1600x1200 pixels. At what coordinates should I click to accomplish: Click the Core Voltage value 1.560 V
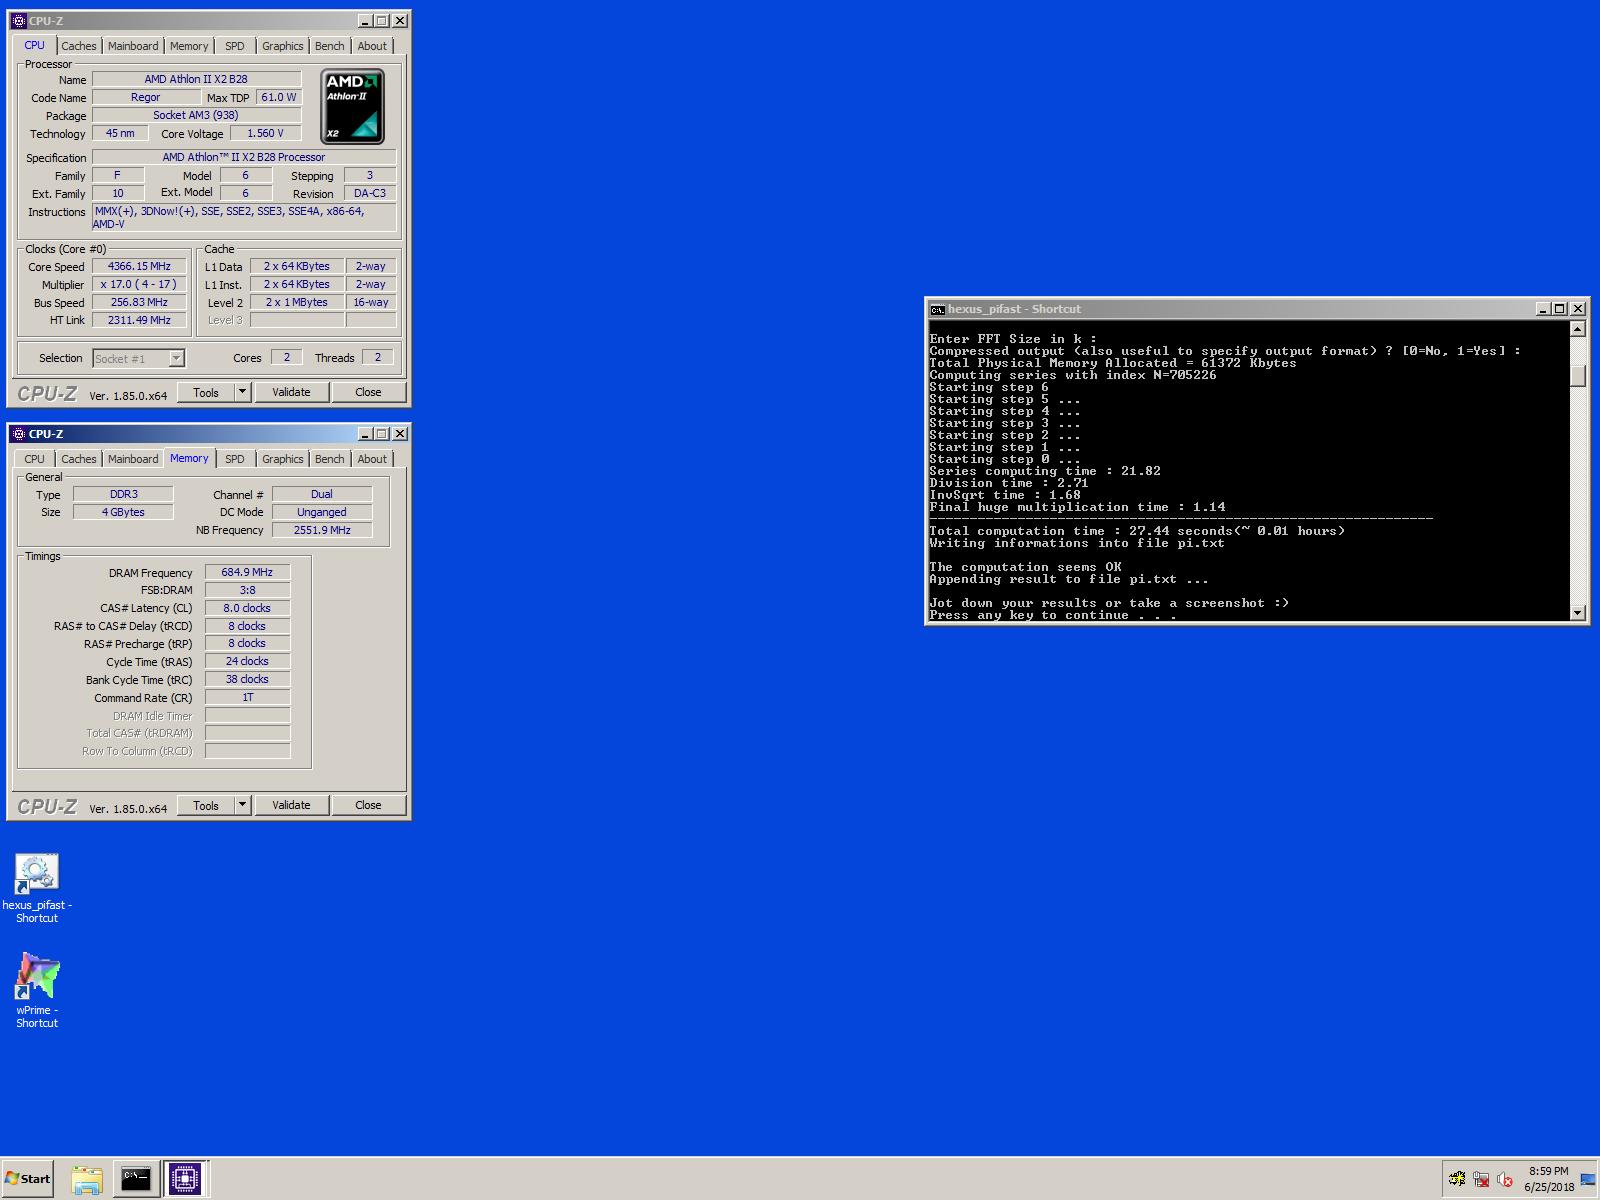pyautogui.click(x=265, y=133)
